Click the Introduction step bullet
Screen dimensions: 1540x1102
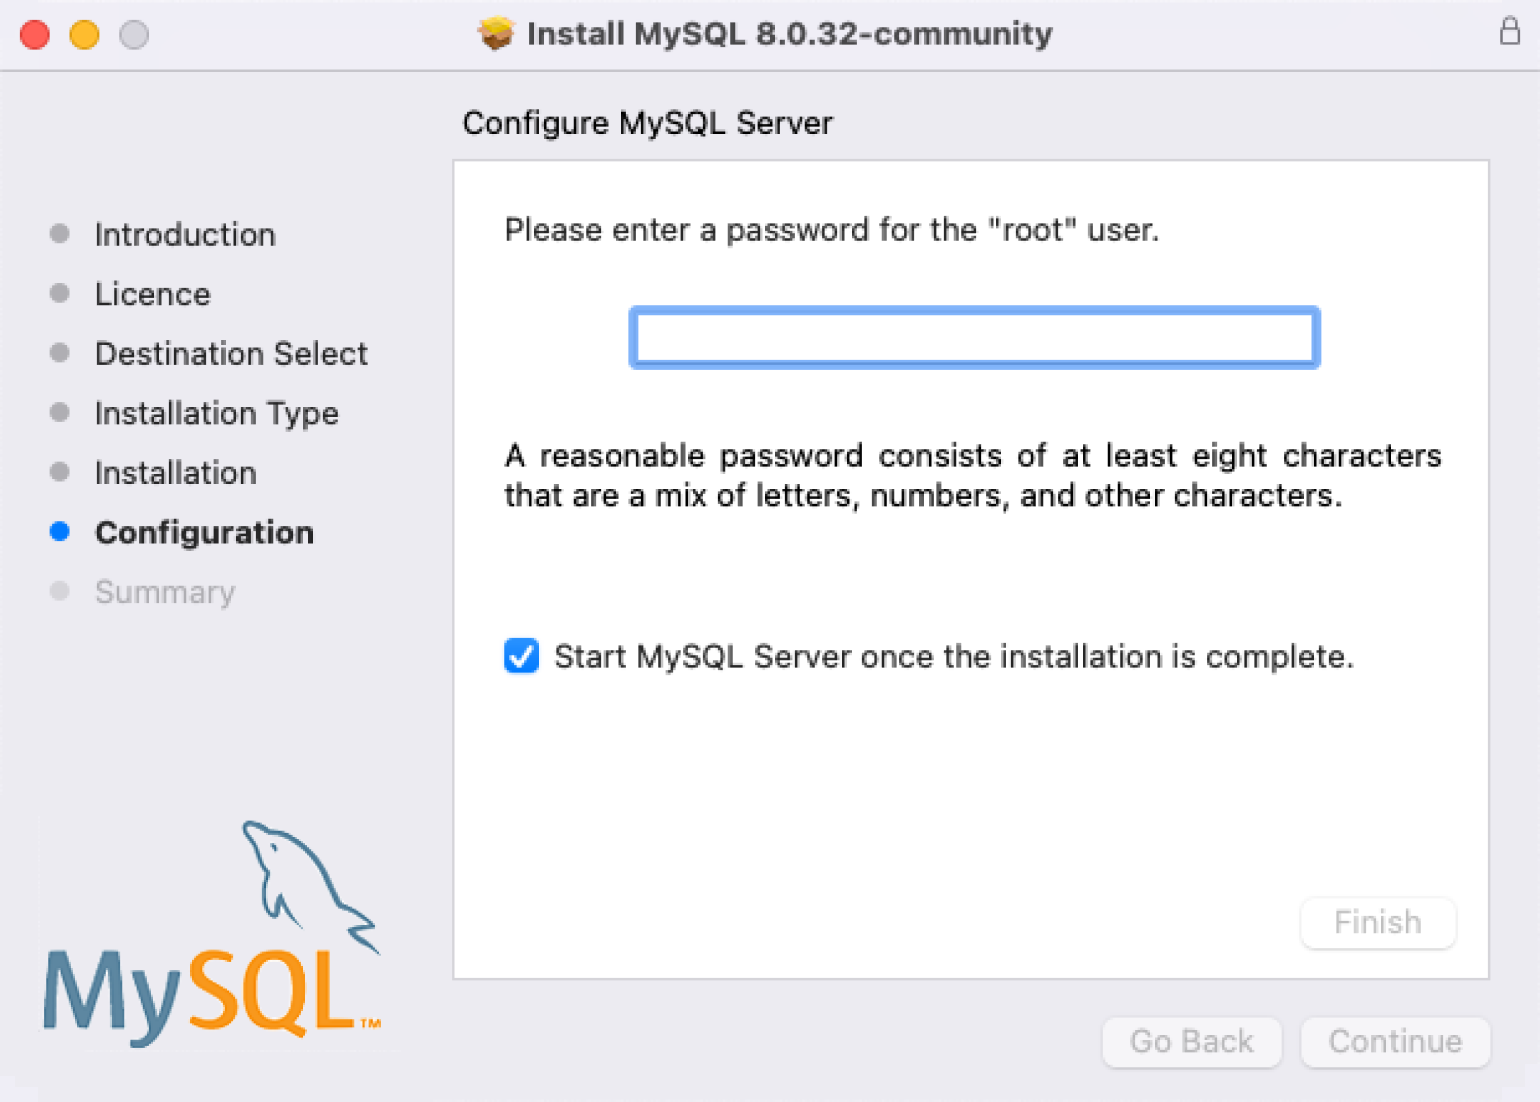(60, 233)
